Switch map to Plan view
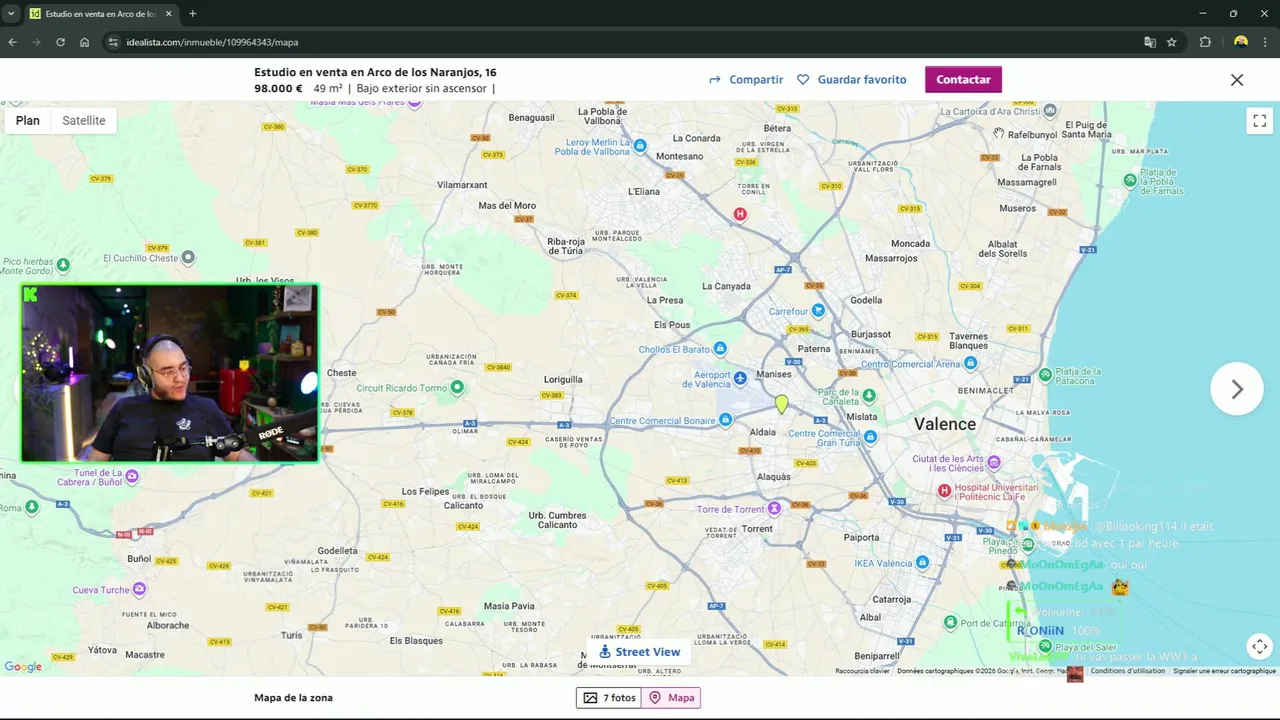Screen dimensions: 1280x720 28,120
